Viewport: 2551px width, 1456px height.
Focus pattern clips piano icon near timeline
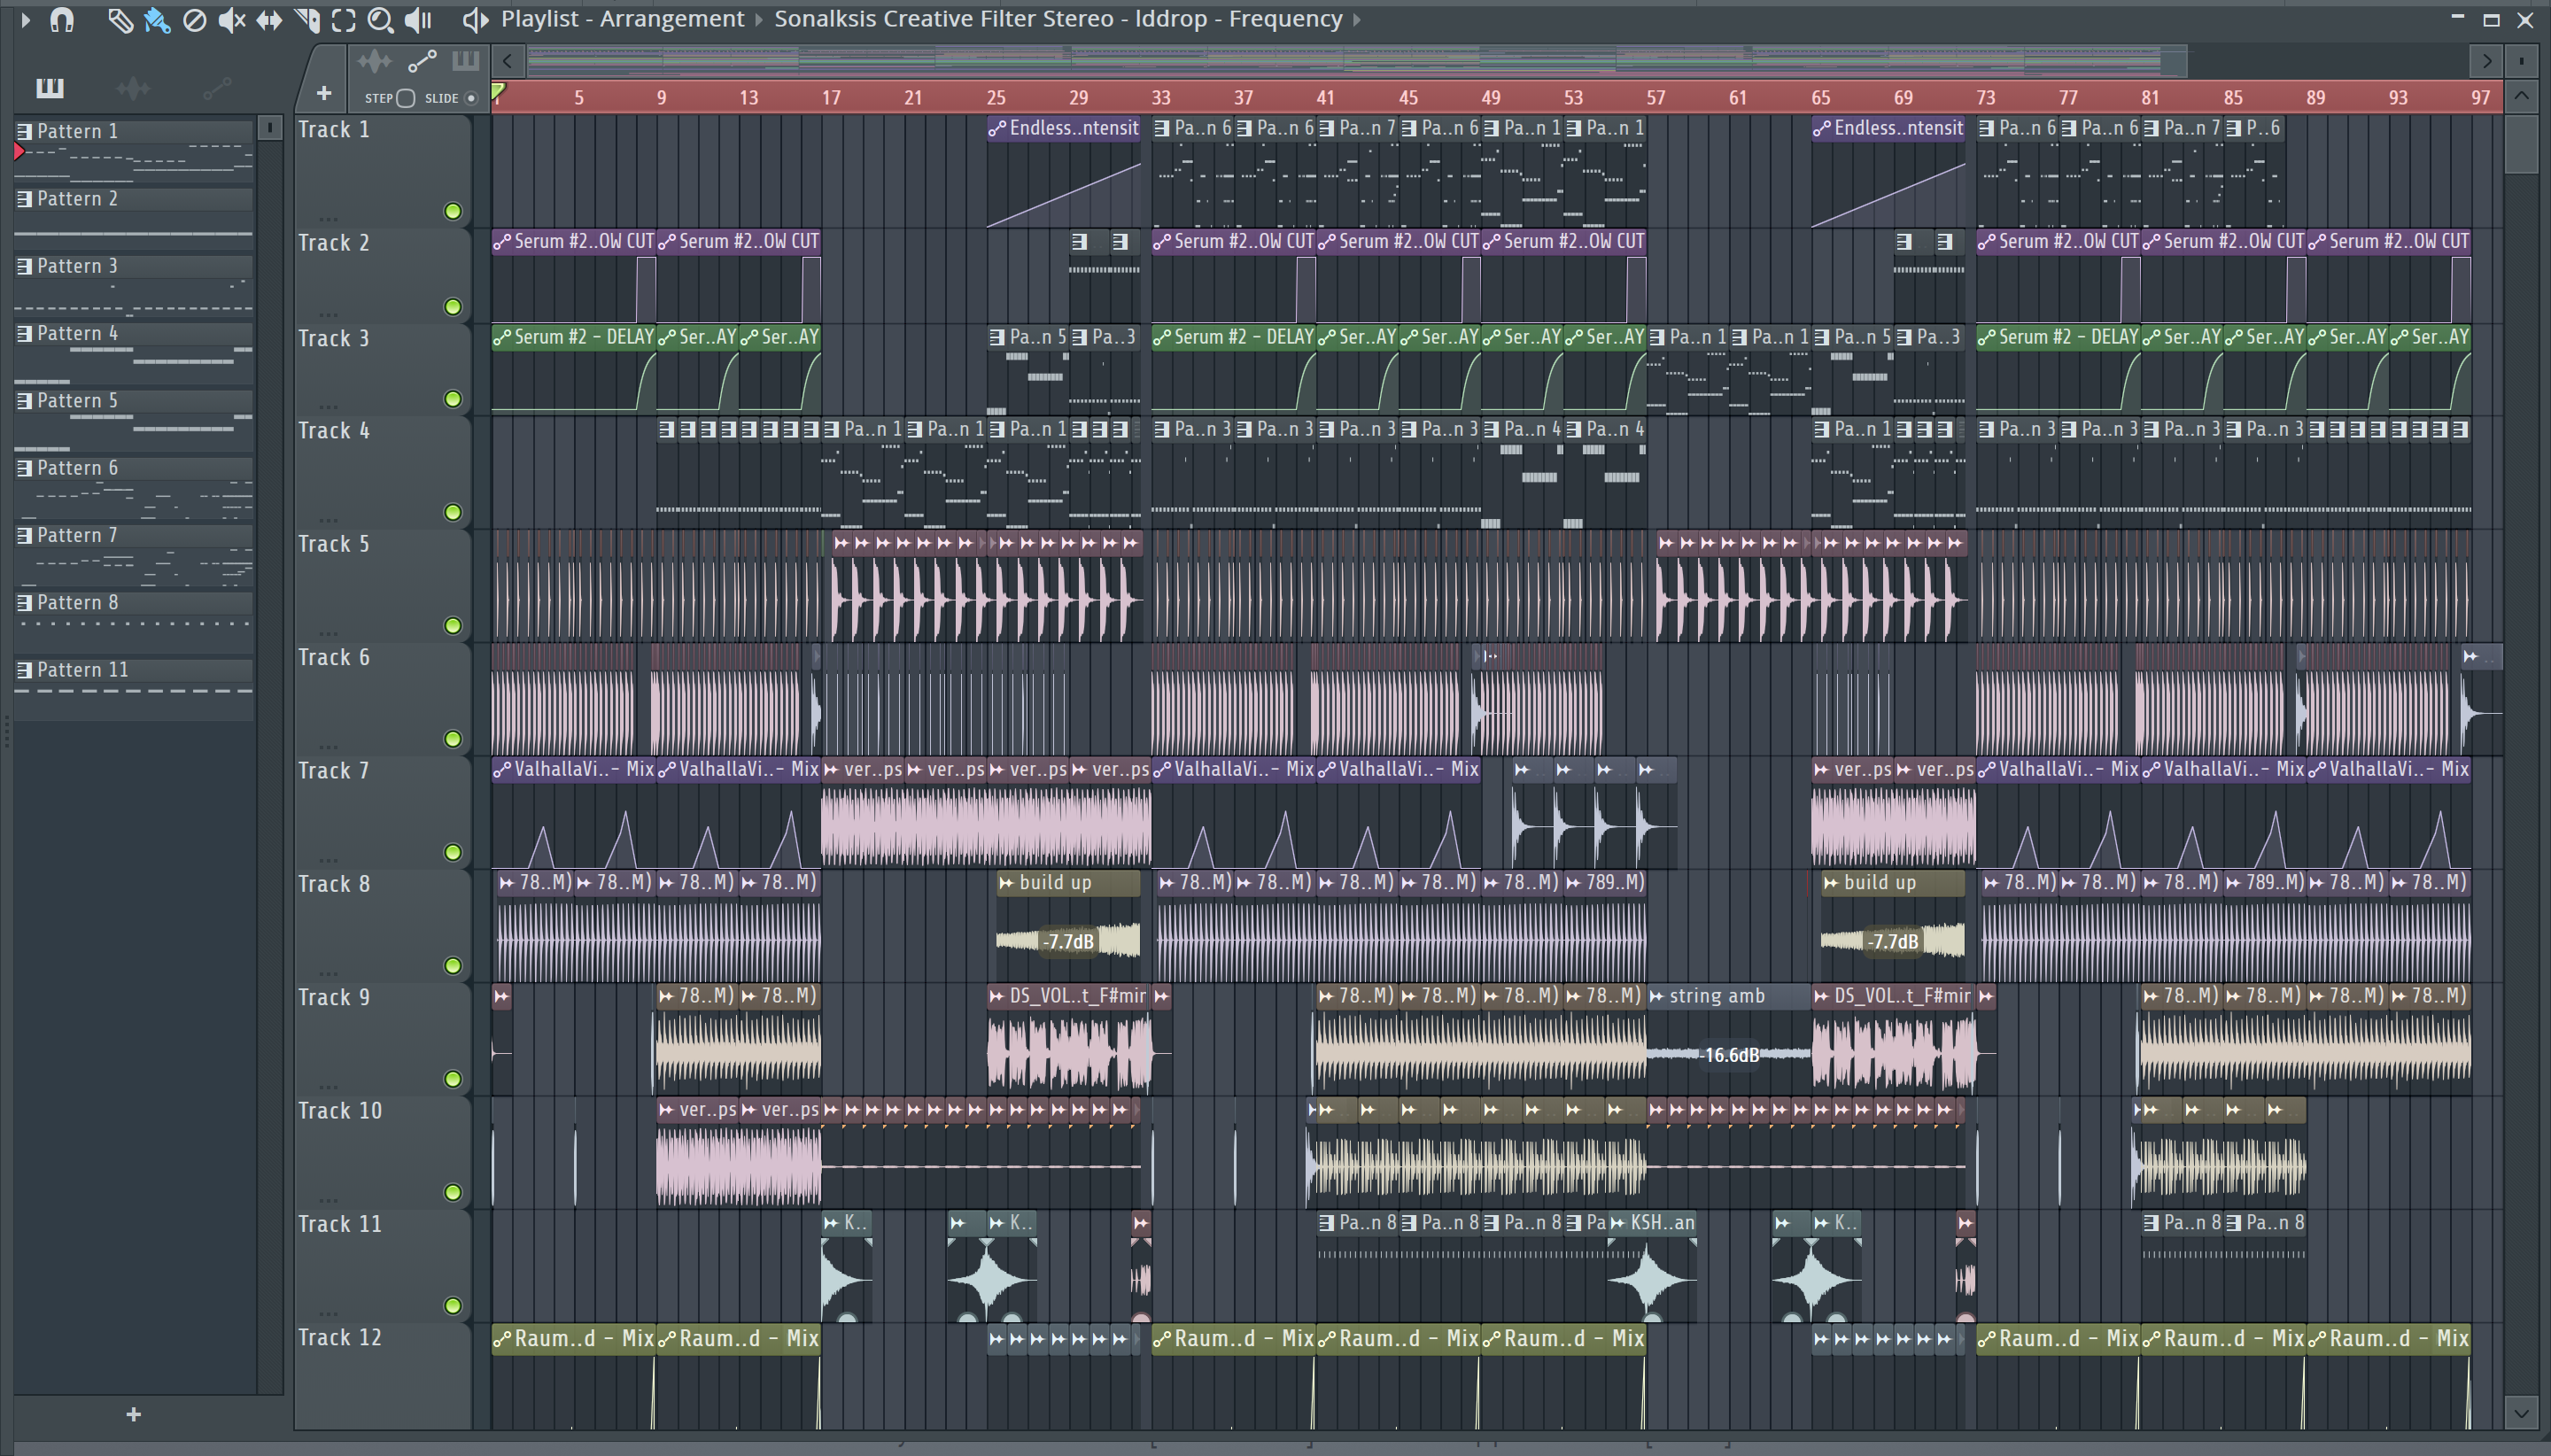[465, 61]
